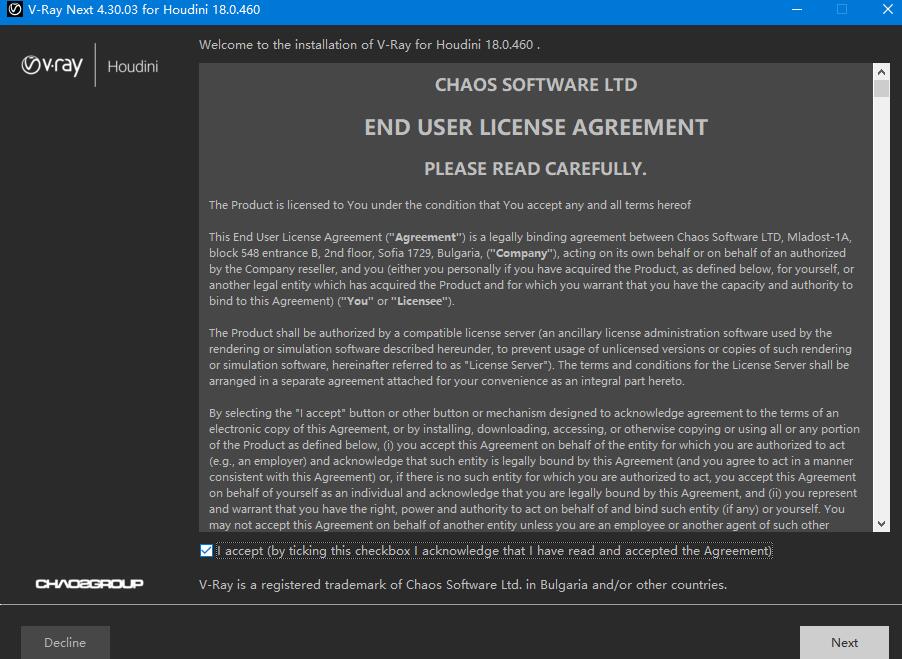
Task: Click the V-Ray logo in the left panel
Action: [52, 66]
